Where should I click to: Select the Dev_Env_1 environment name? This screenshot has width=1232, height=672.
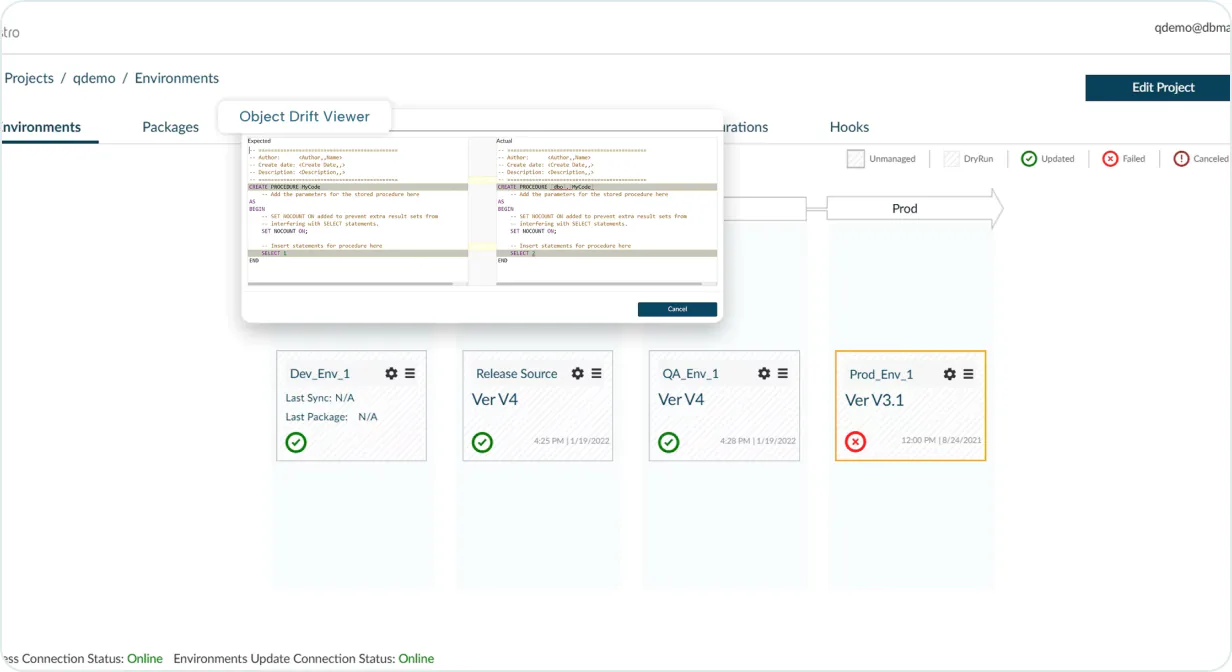(x=320, y=374)
